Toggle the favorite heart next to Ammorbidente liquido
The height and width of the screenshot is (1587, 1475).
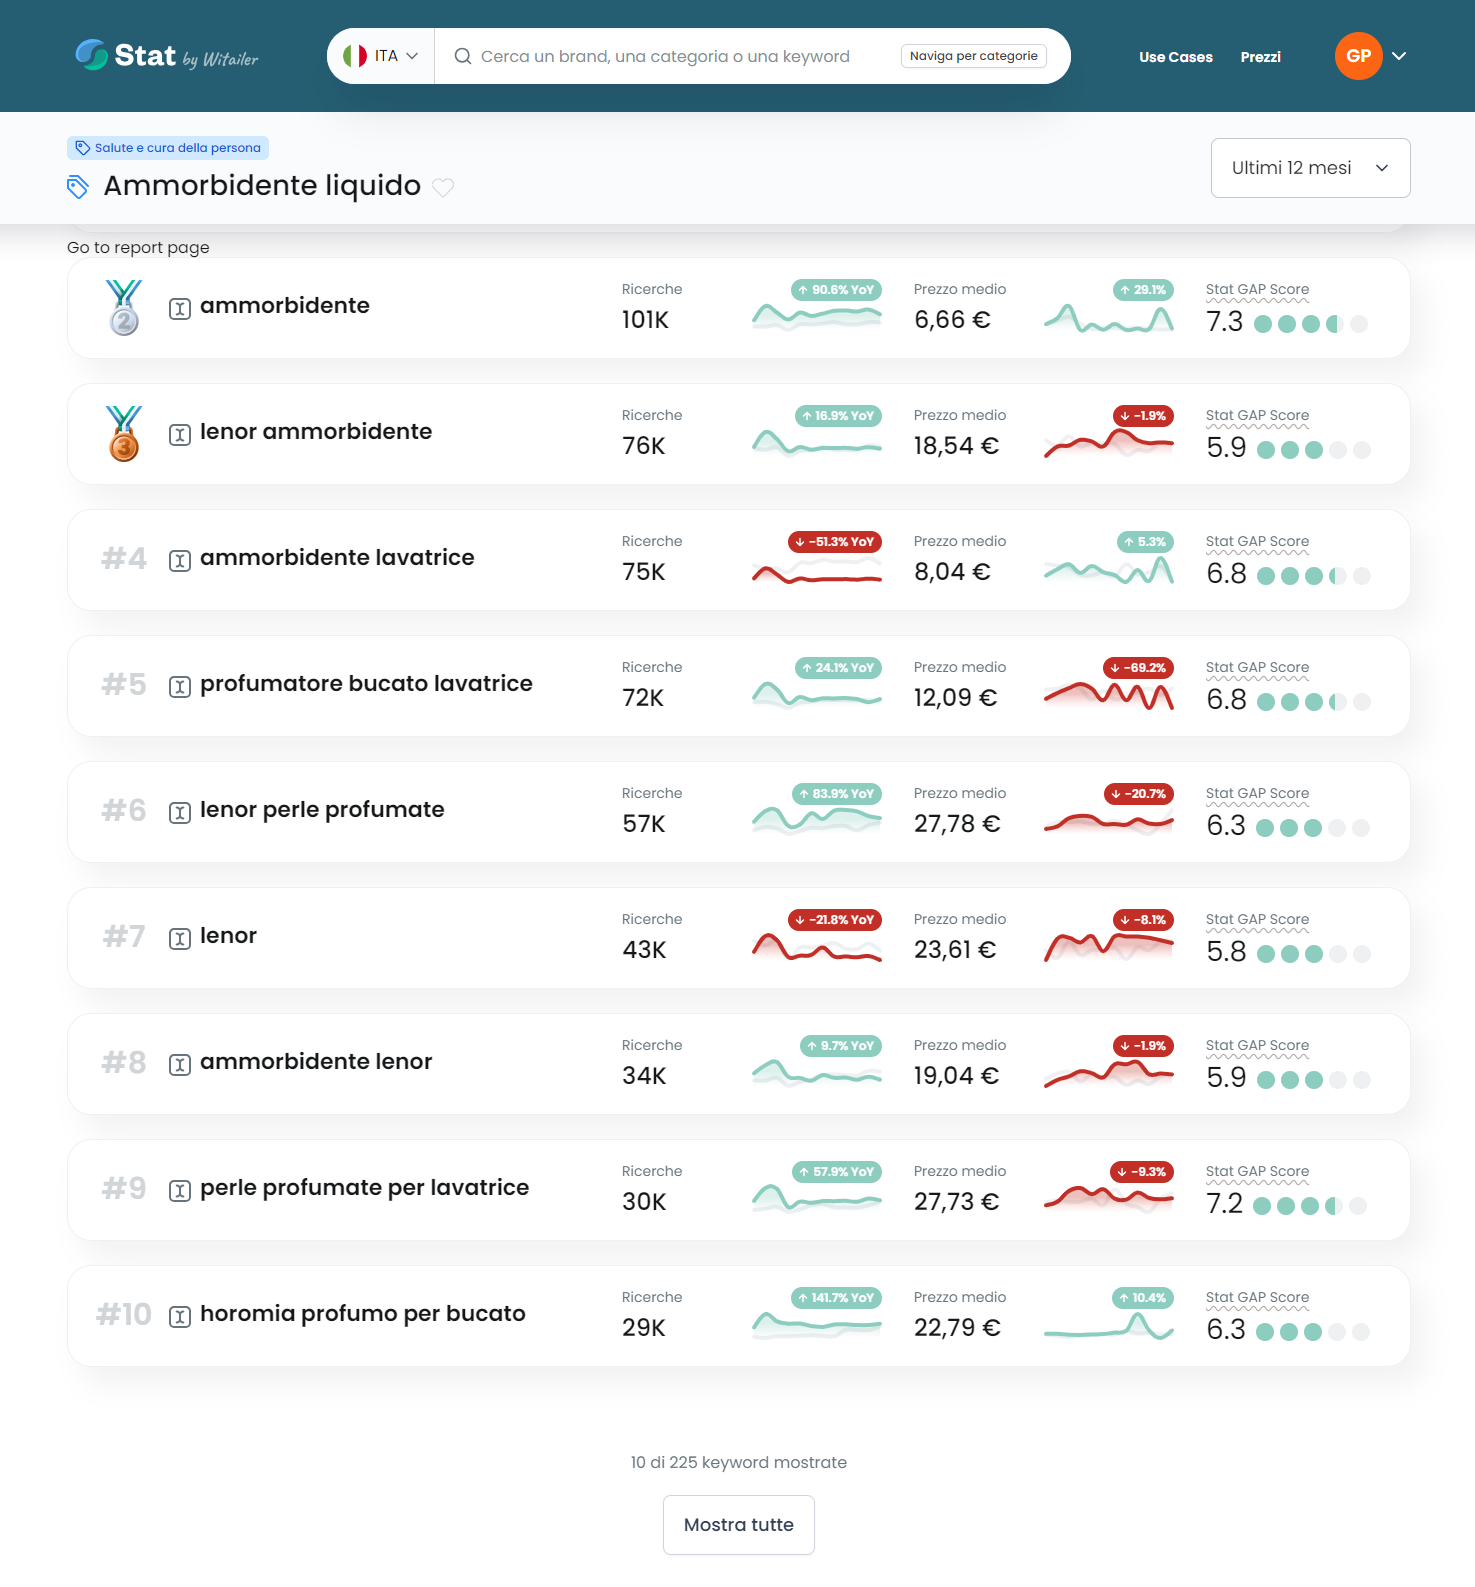pyautogui.click(x=443, y=187)
